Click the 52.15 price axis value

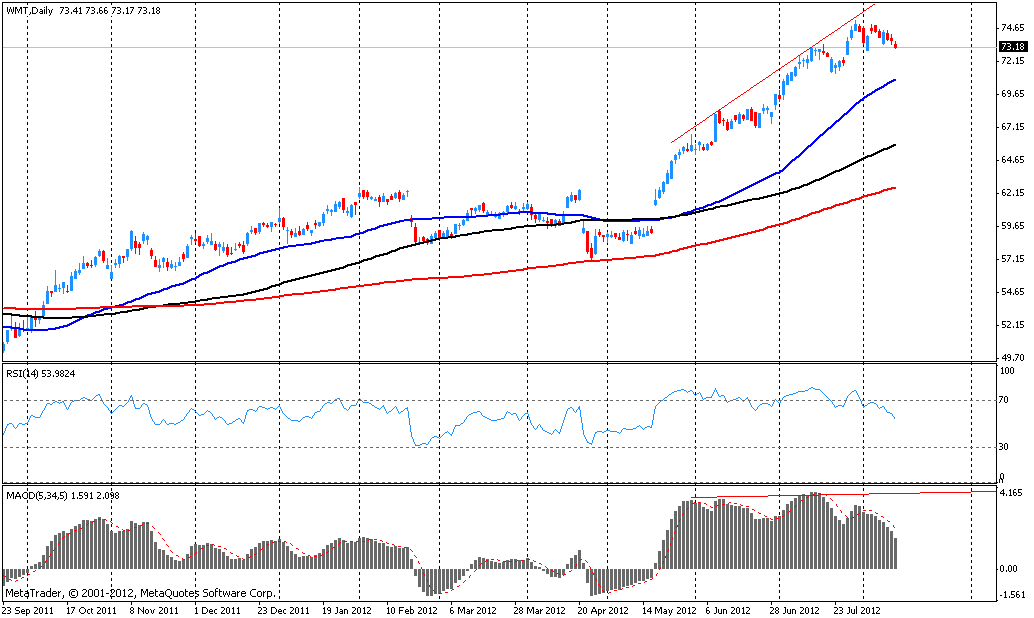pos(1012,324)
